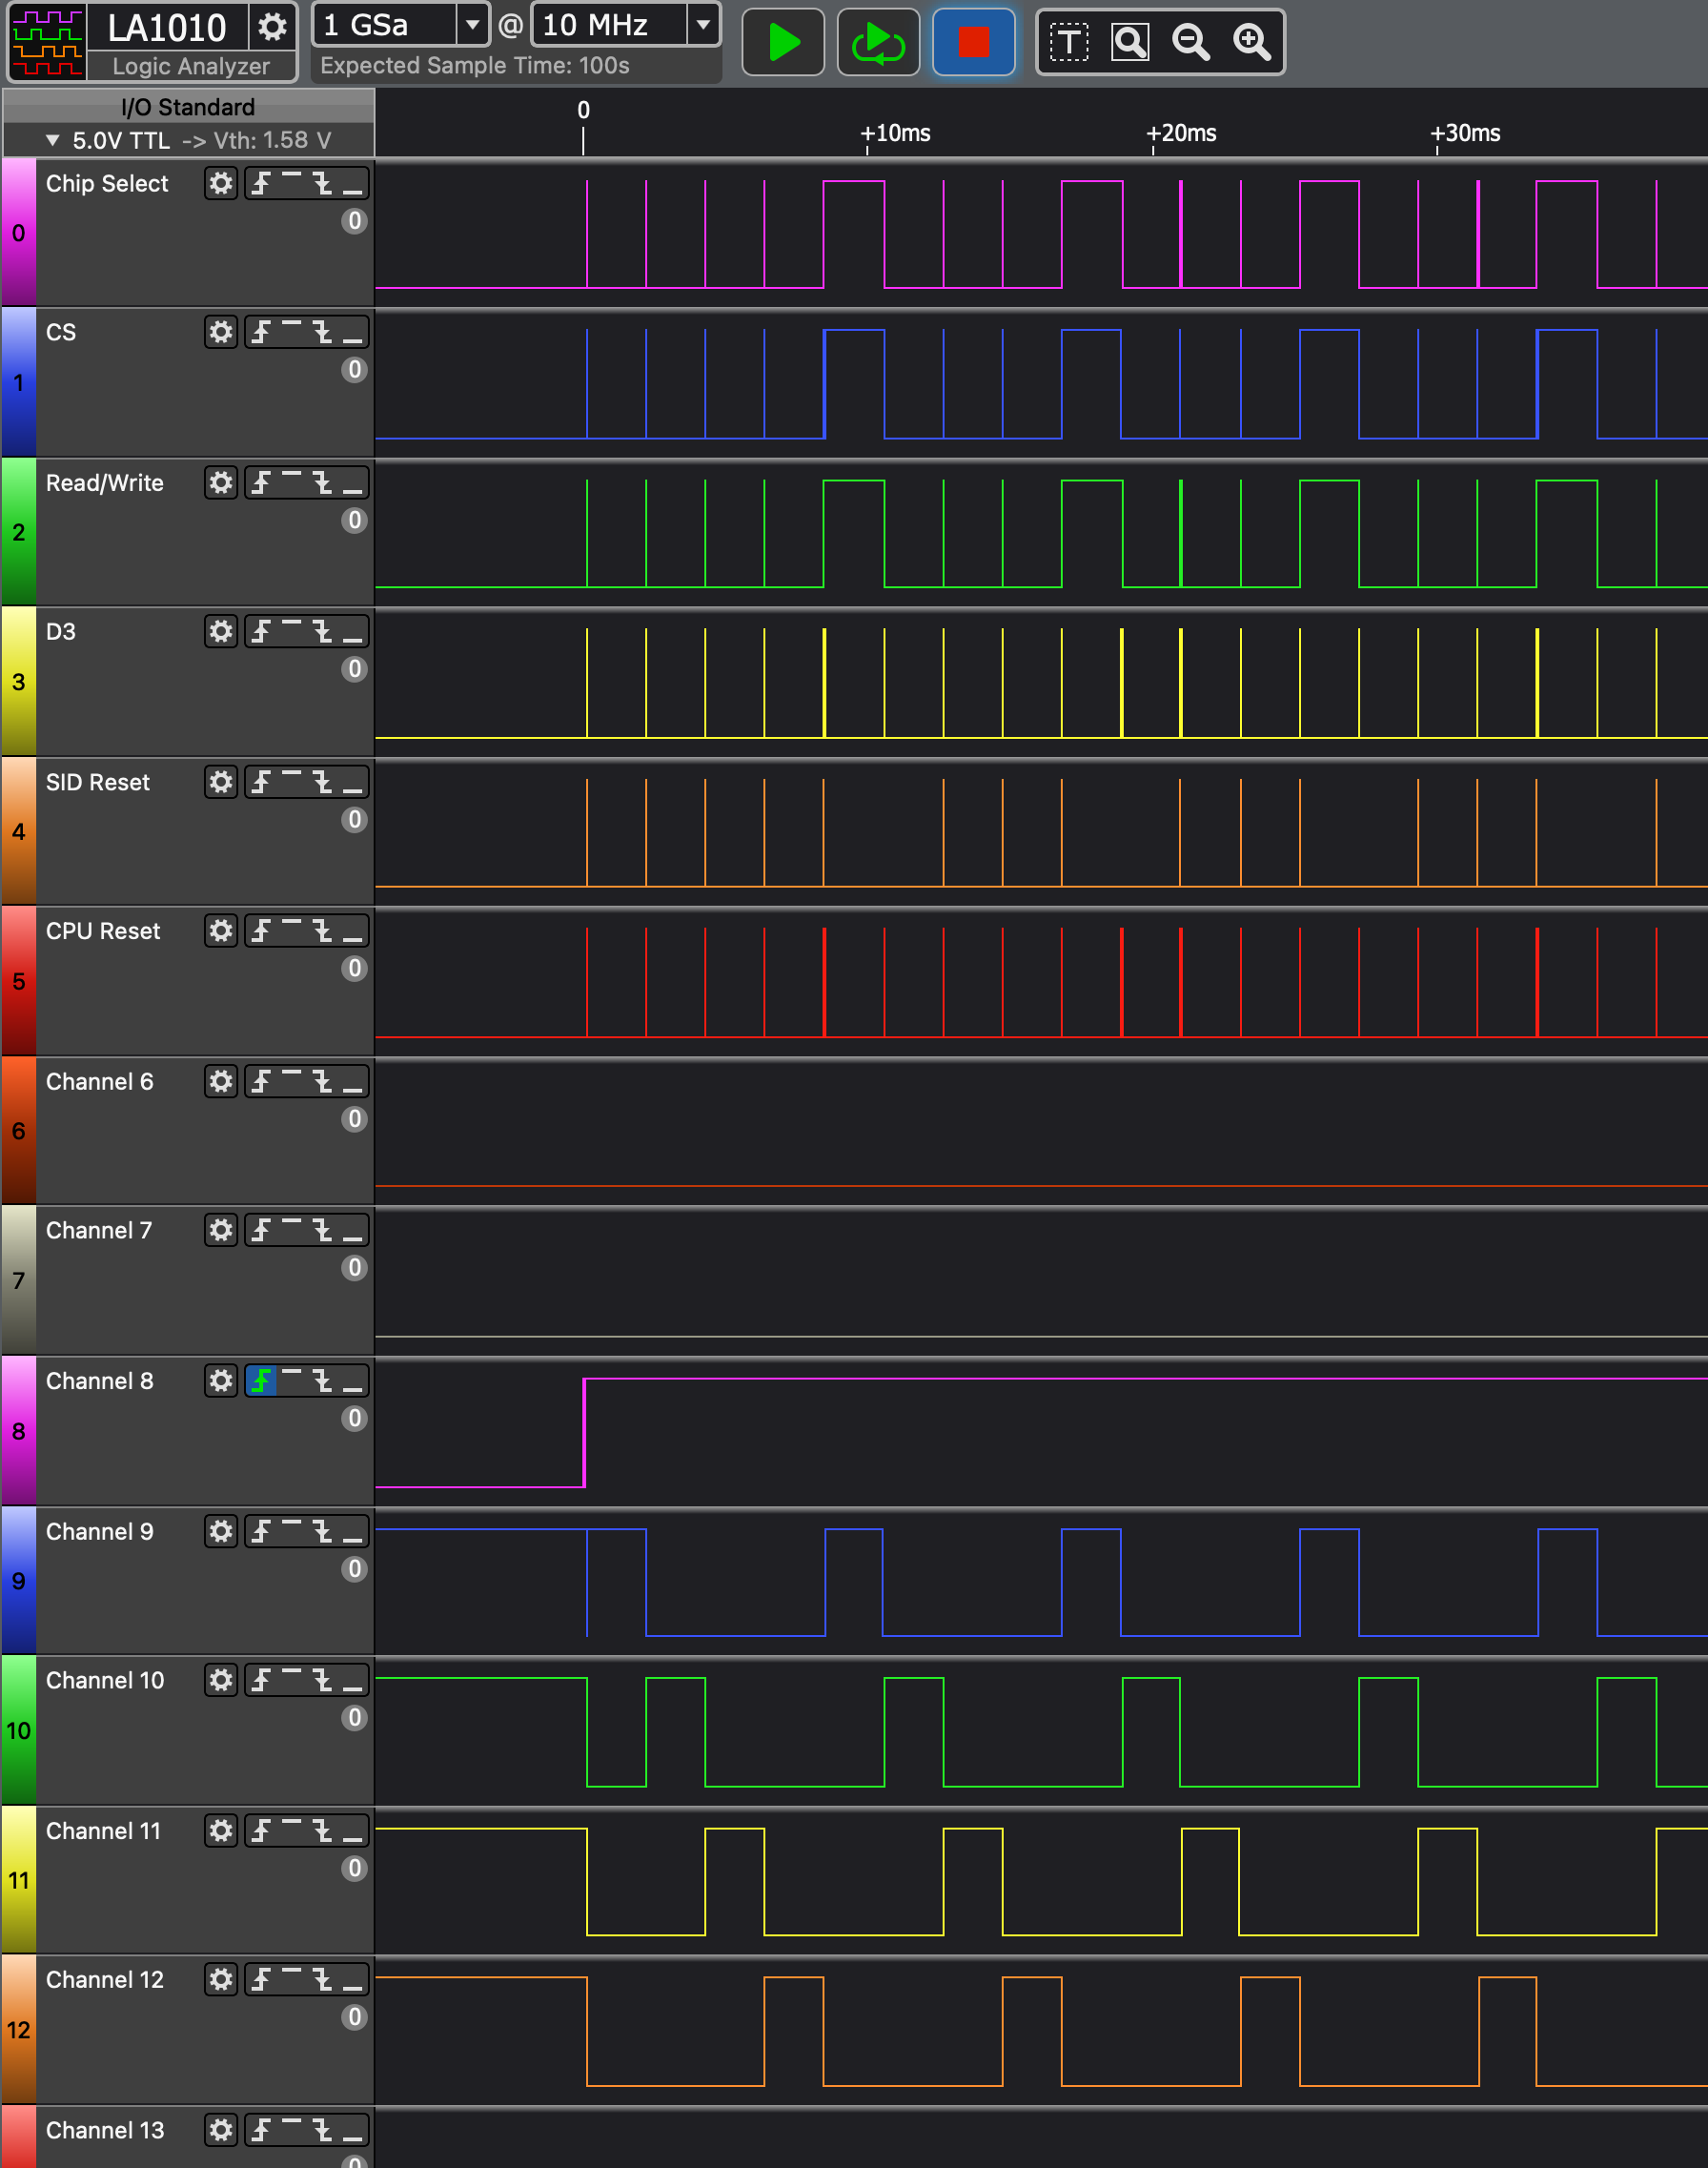Click the Read/Write channel name
This screenshot has width=1708, height=2168.
click(105, 483)
